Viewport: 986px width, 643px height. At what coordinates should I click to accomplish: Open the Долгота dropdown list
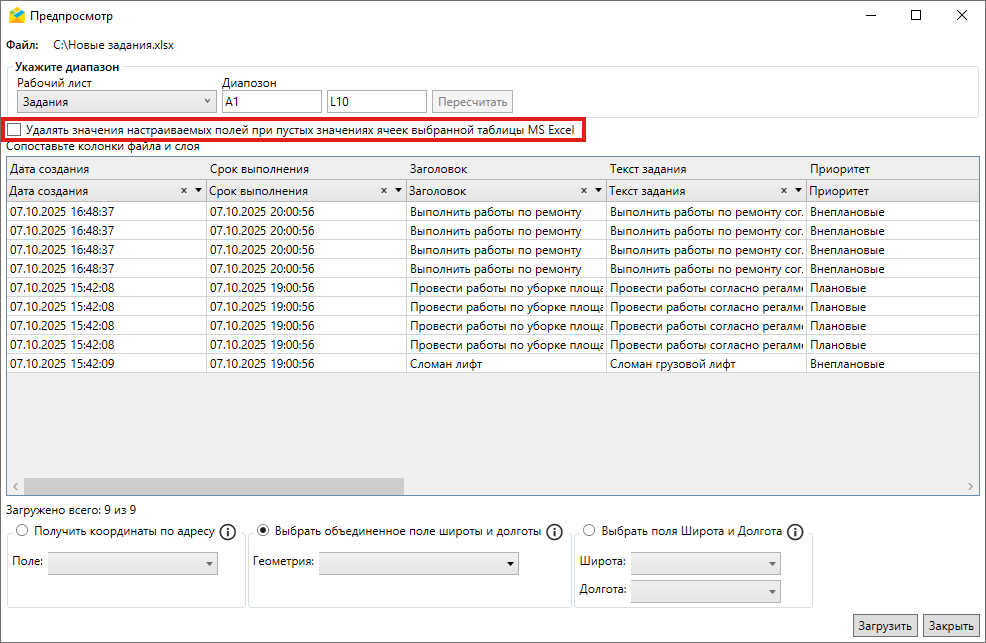[x=705, y=591]
